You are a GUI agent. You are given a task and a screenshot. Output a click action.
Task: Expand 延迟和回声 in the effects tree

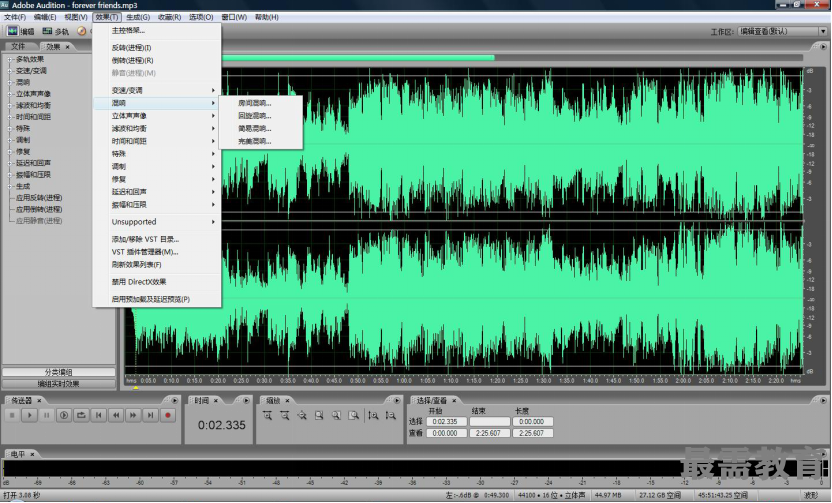[x=10, y=163]
